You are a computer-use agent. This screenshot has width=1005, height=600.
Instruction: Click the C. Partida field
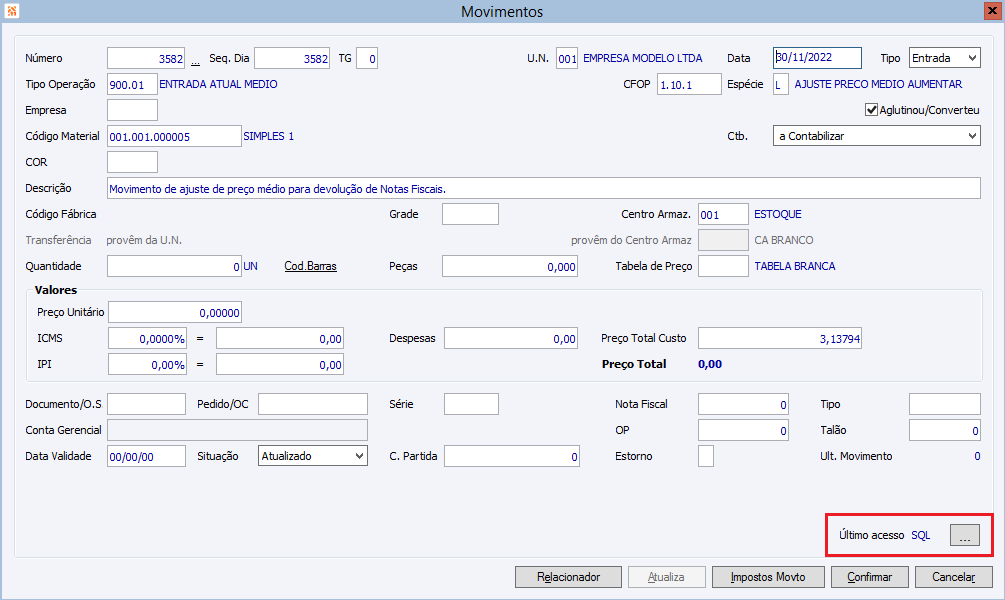pyautogui.click(x=511, y=456)
